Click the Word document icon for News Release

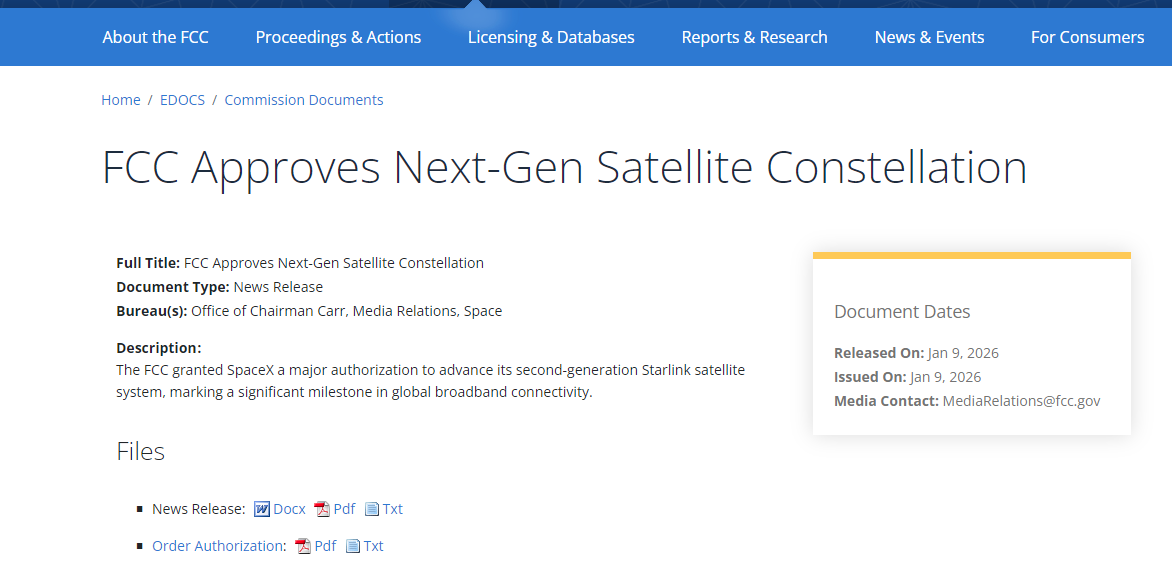click(262, 509)
